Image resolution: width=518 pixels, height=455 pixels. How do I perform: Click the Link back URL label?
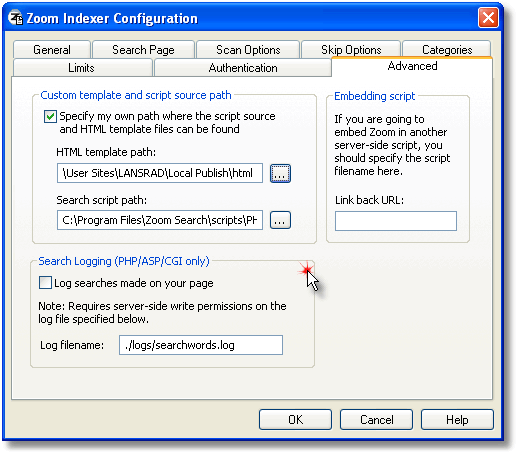coord(369,200)
